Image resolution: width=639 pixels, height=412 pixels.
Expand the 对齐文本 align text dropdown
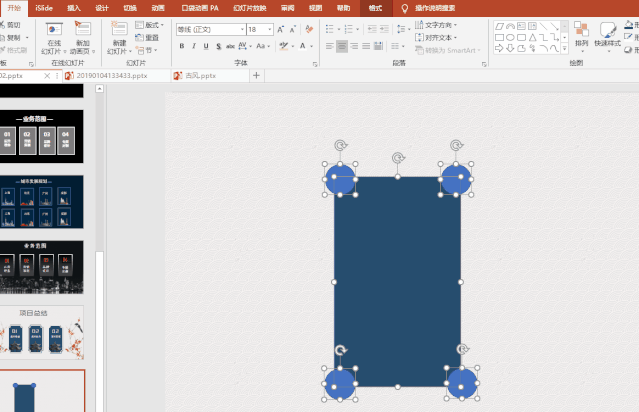click(436, 37)
